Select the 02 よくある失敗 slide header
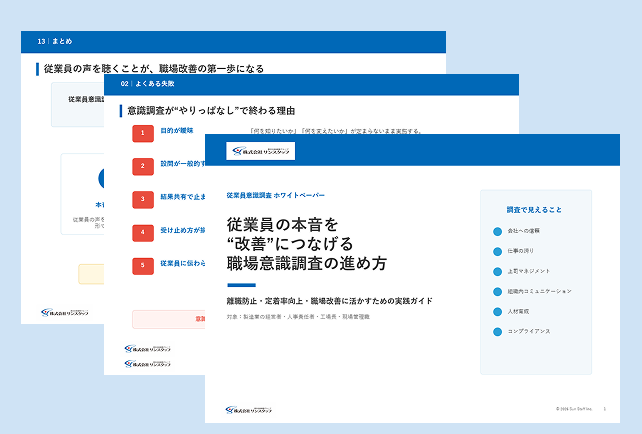This screenshot has height=434, width=642. [x=311, y=85]
